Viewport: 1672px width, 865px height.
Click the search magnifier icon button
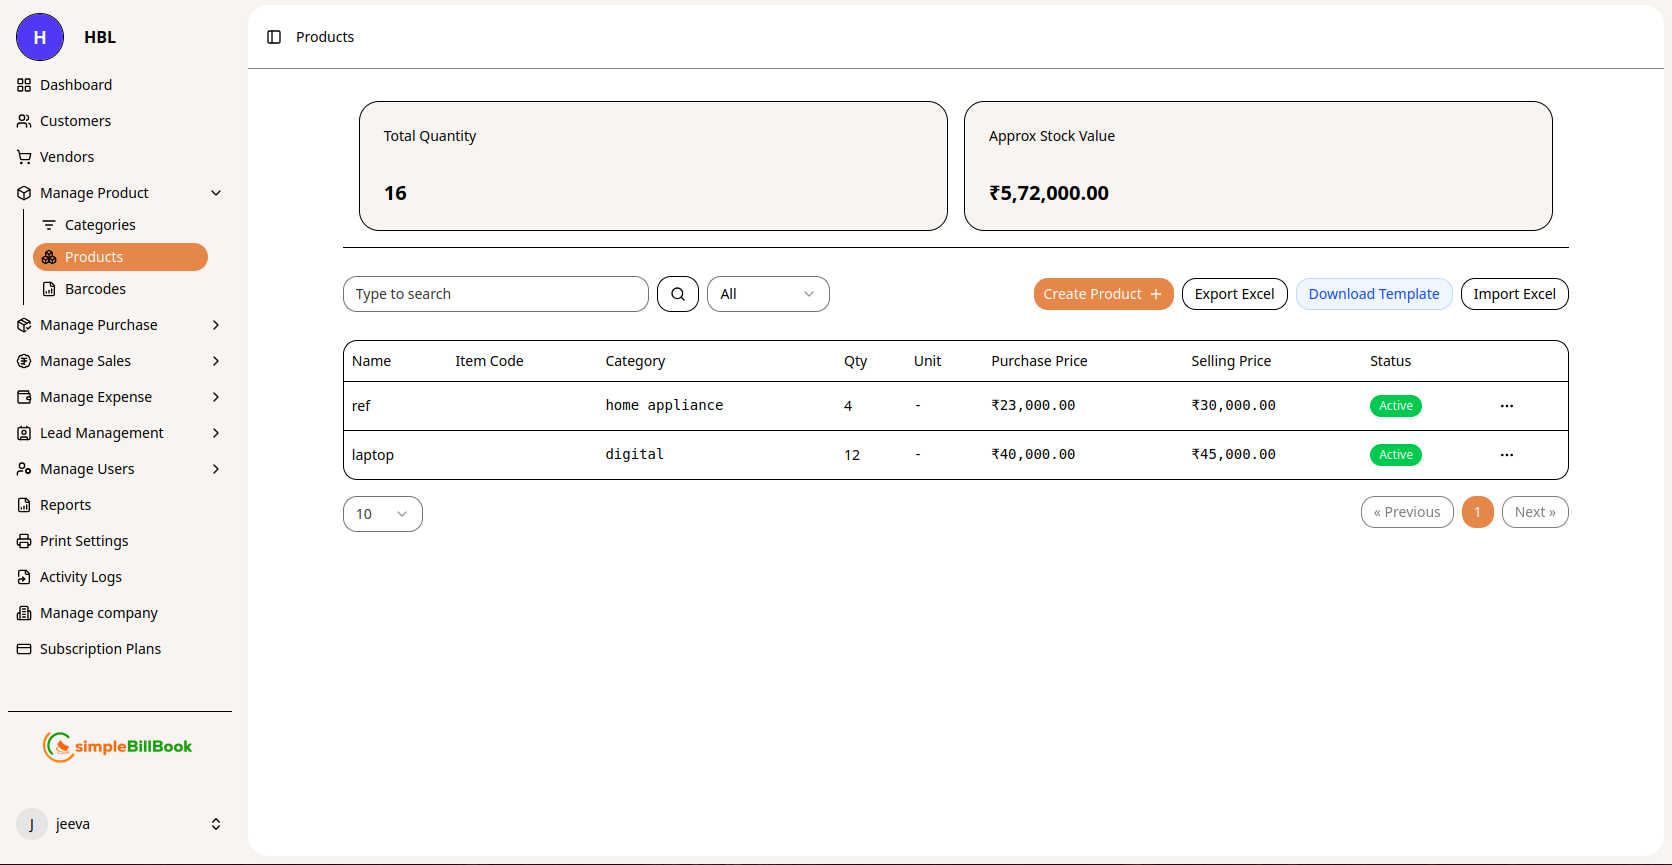[677, 294]
